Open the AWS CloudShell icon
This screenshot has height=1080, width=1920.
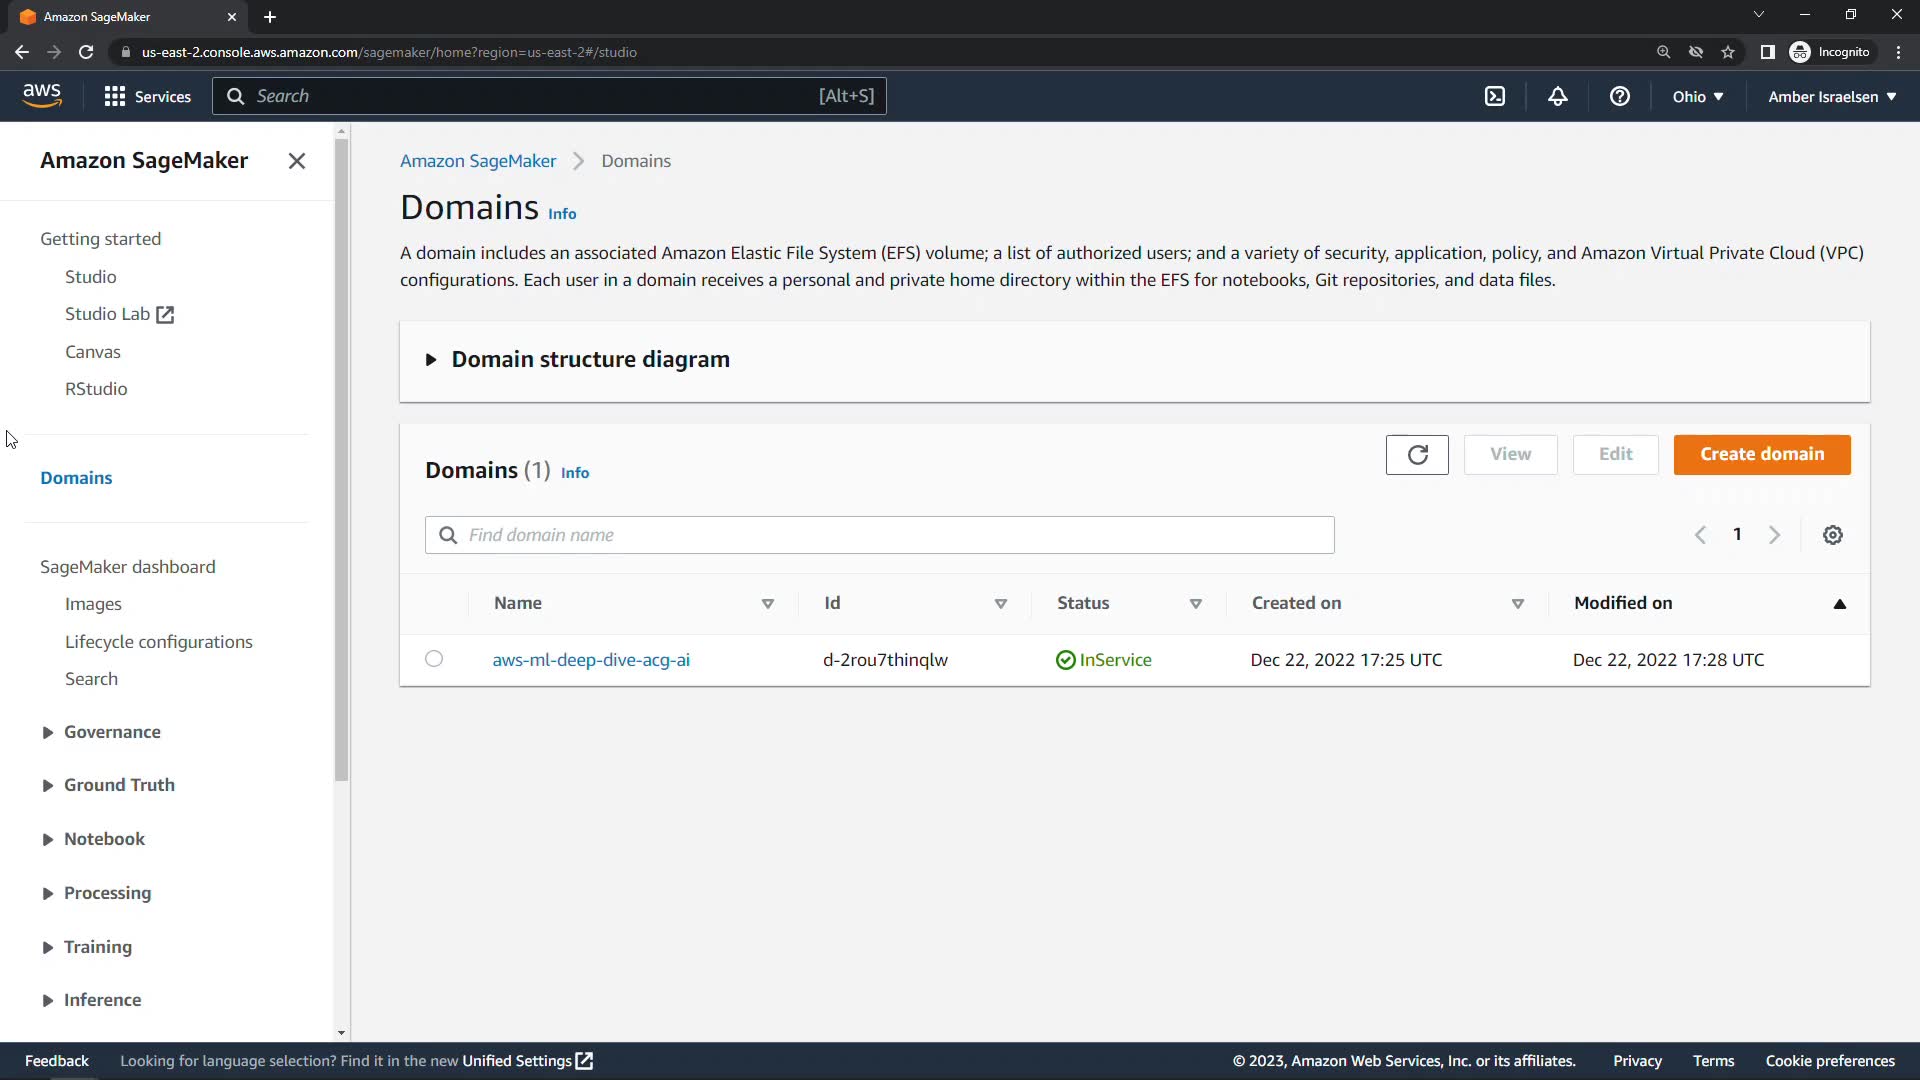pos(1494,96)
